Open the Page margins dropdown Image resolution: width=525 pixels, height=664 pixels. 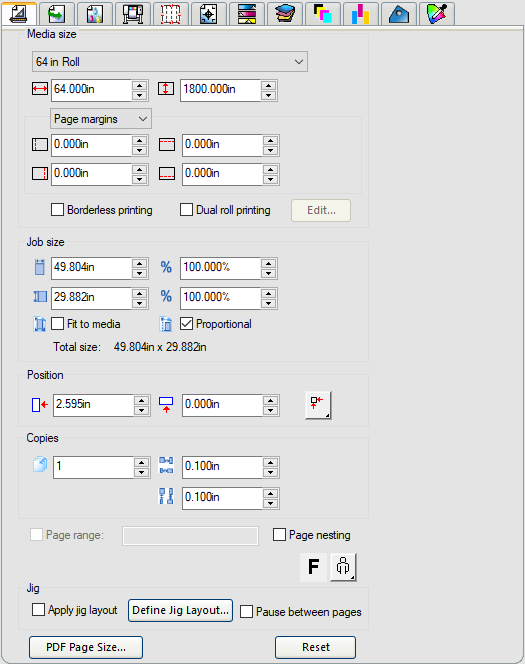101,119
